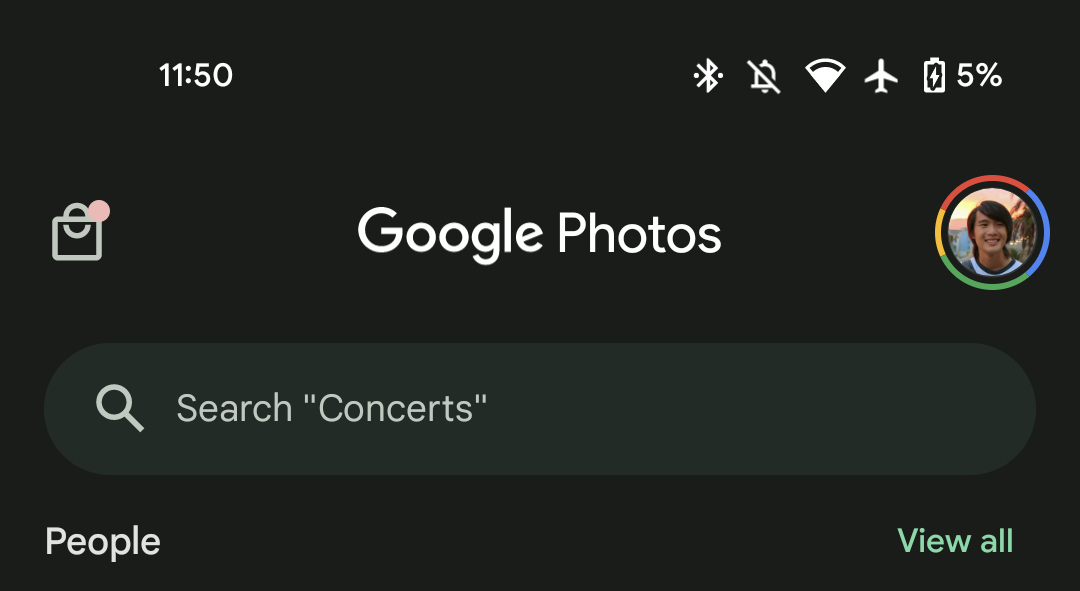The image size is (1080, 591).
Task: Tap the charging battery status icon
Action: pyautogui.click(x=933, y=76)
